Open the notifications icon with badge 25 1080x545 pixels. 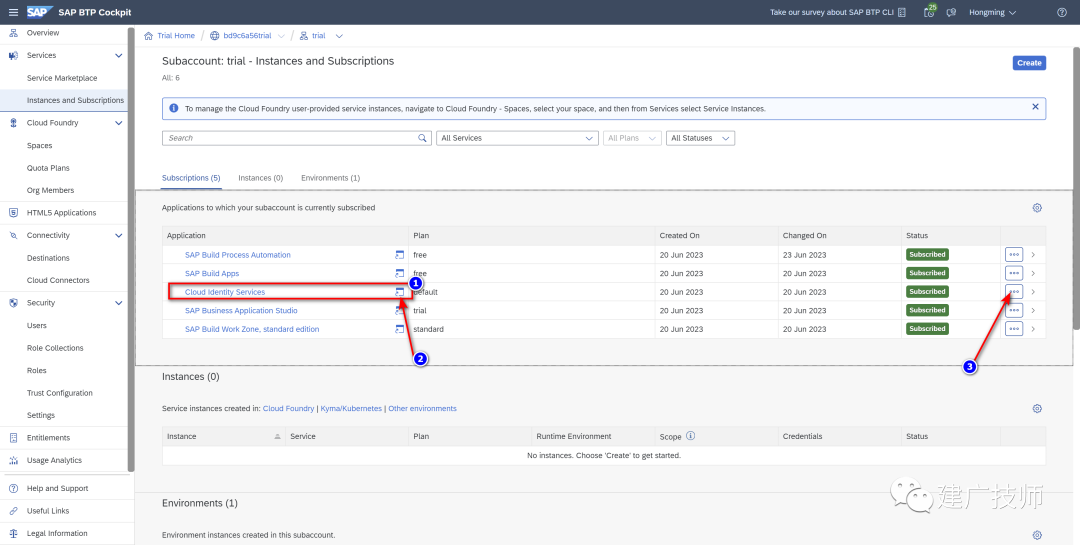coord(928,12)
